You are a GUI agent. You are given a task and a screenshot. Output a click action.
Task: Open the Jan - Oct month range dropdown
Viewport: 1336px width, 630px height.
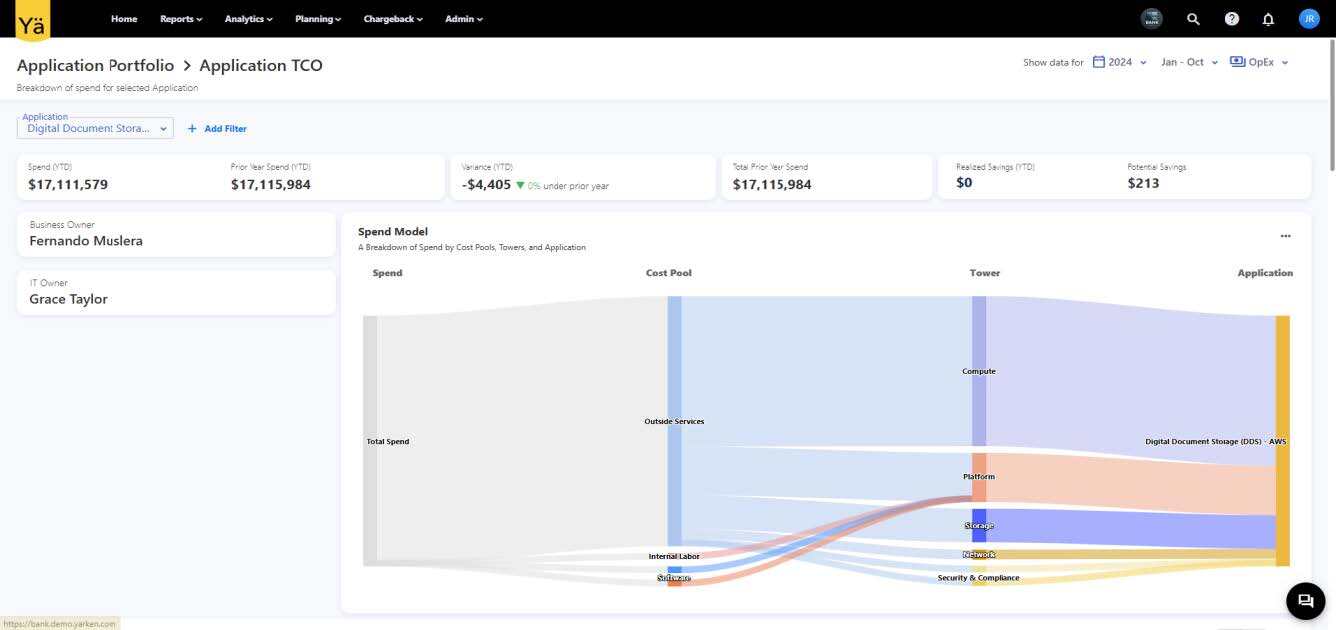pyautogui.click(x=1188, y=61)
